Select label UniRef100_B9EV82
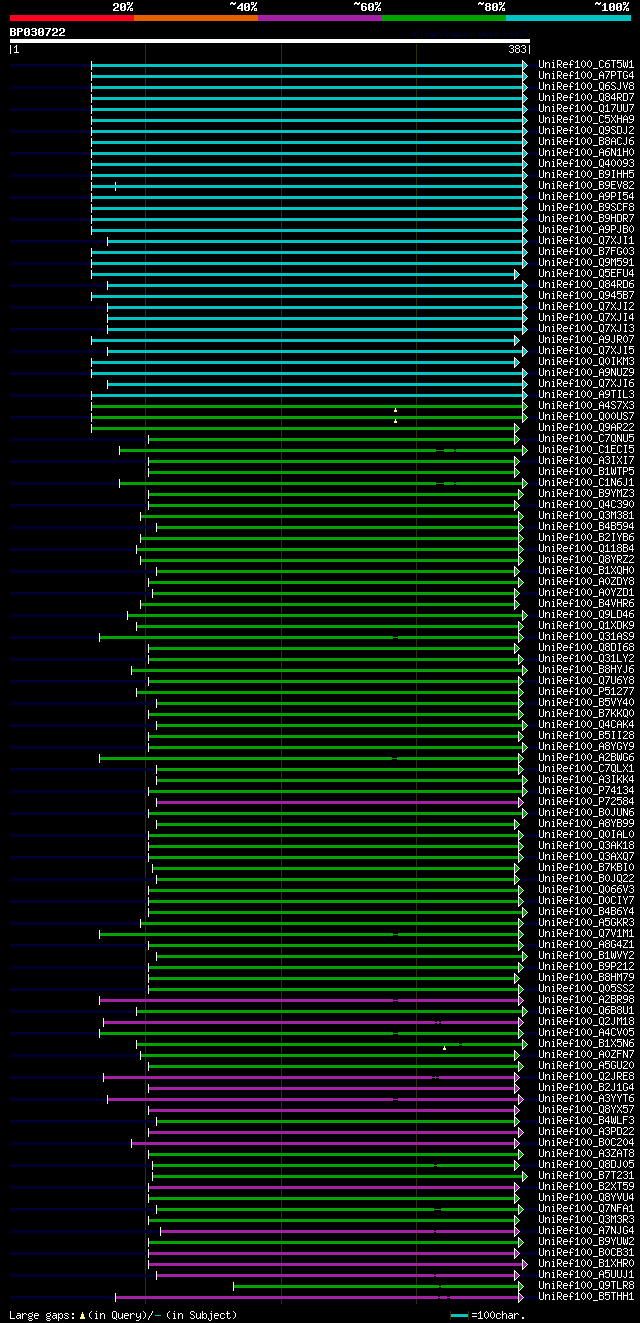 (x=586, y=185)
